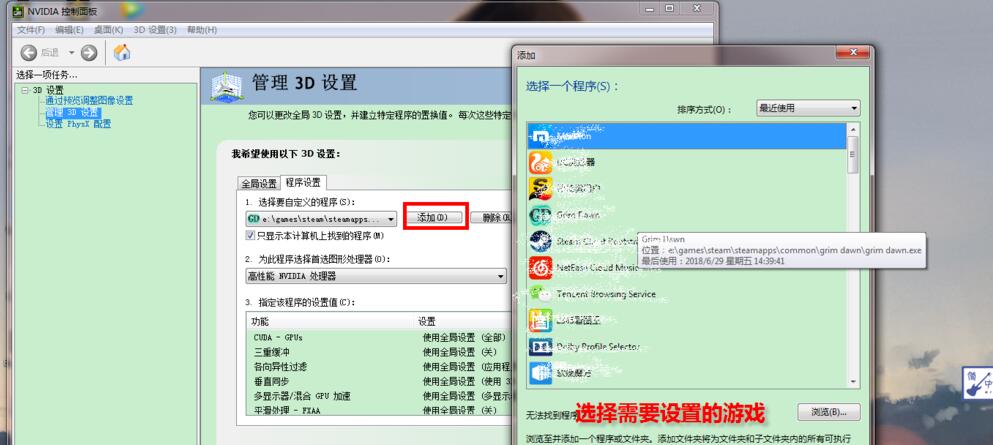Open the 3D 设置 menu
This screenshot has height=445, width=993.
(x=155, y=30)
